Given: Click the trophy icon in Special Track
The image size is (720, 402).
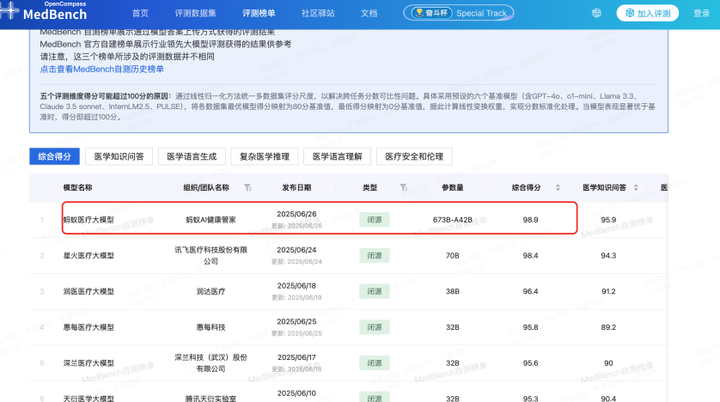Looking at the screenshot, I should click(x=415, y=13).
